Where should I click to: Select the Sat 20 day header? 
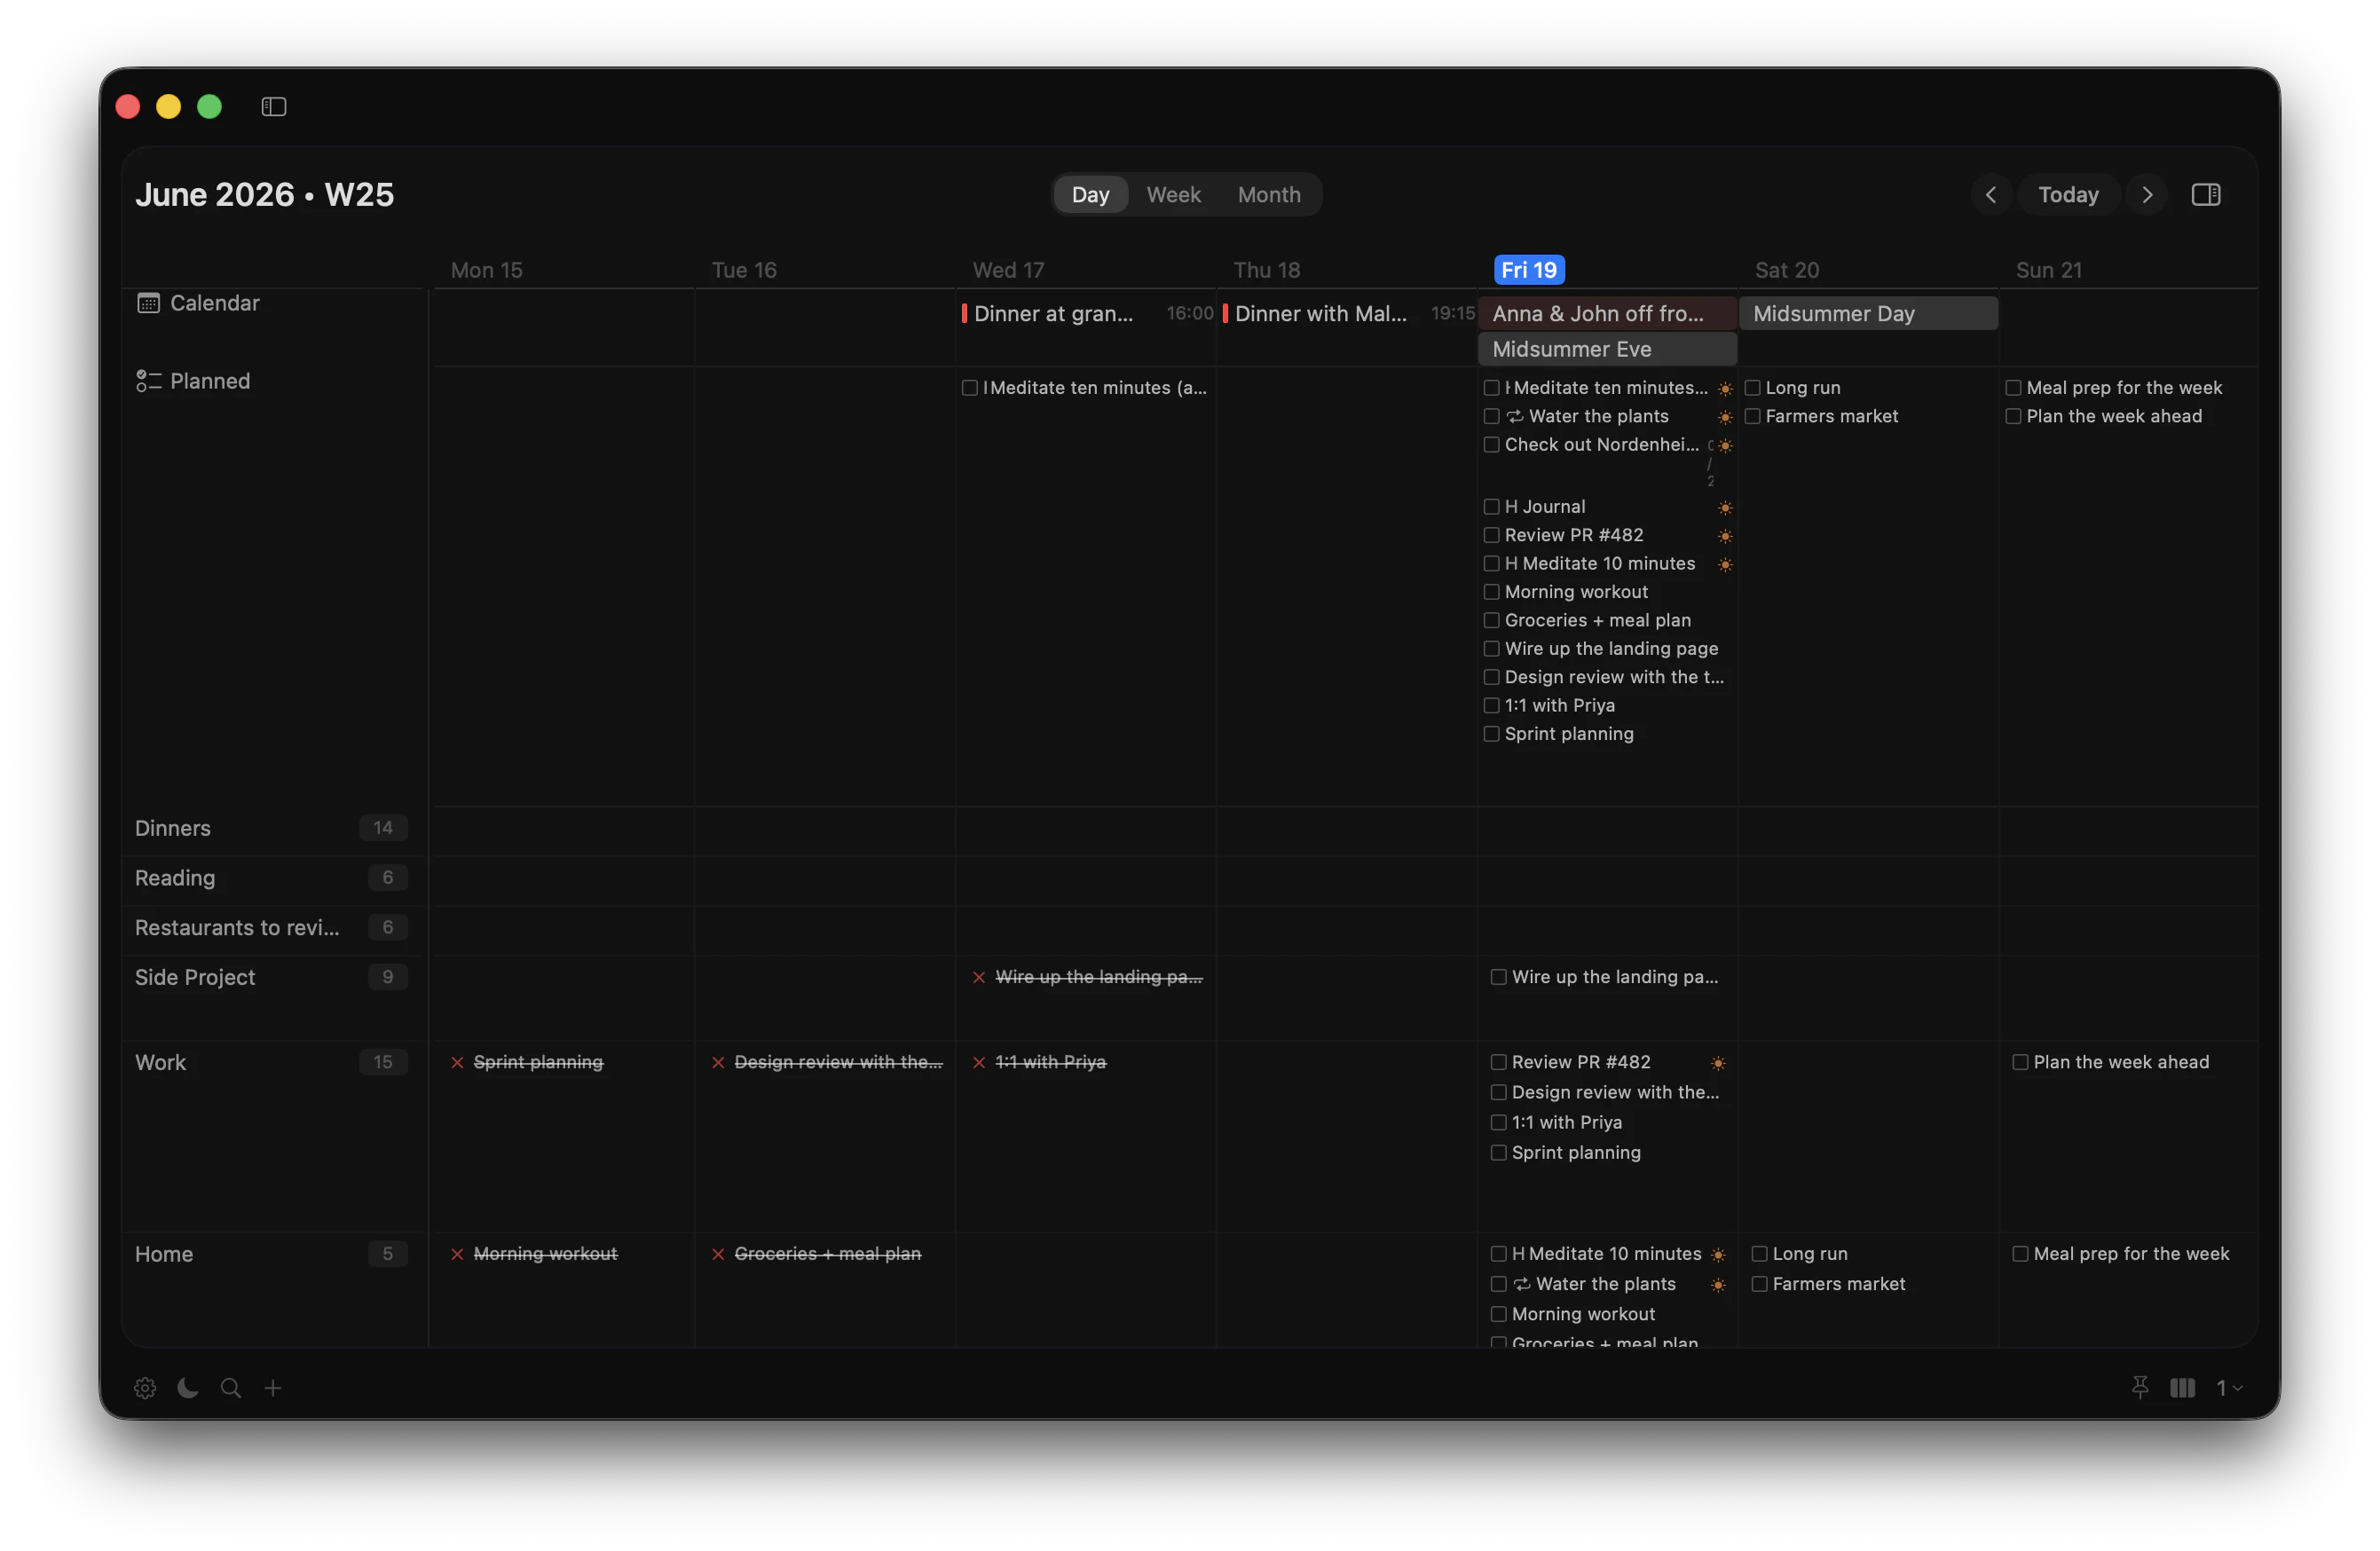pos(1787,270)
